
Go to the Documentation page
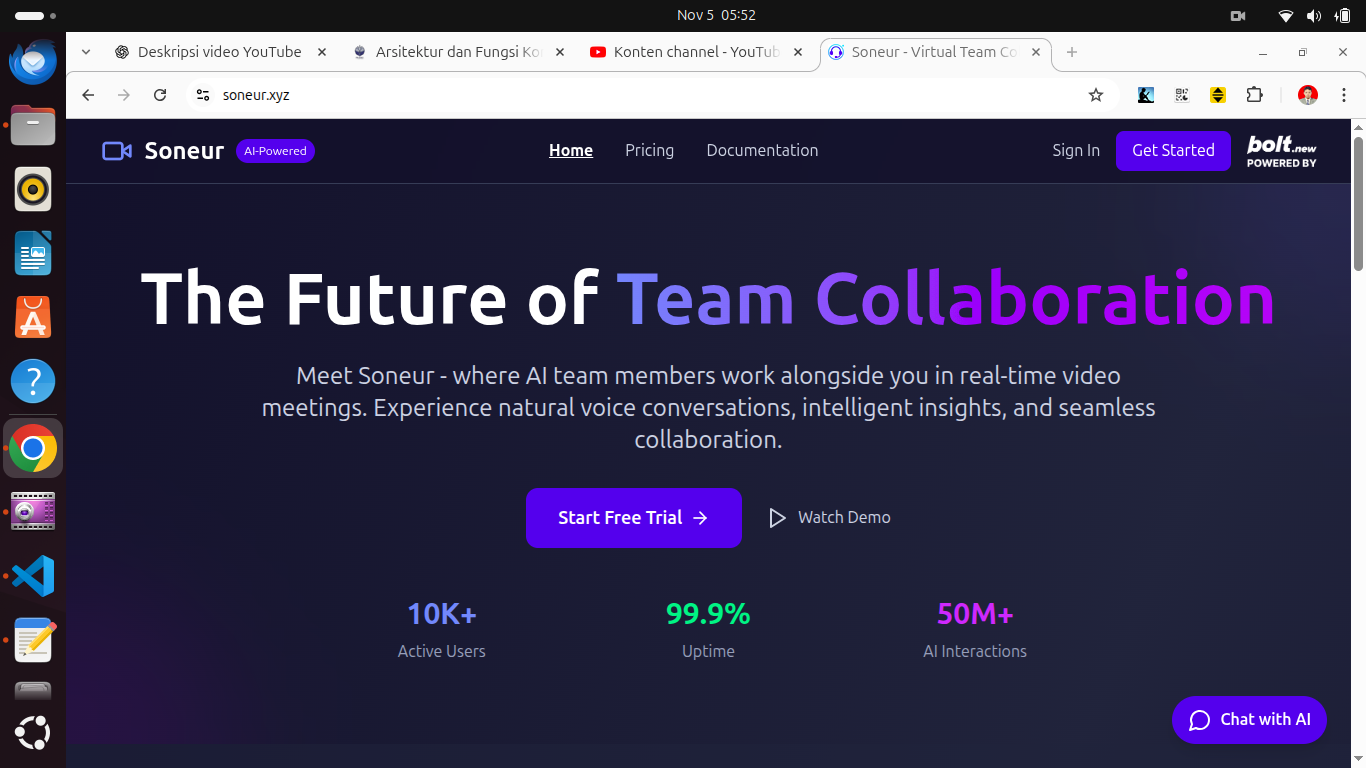762,150
